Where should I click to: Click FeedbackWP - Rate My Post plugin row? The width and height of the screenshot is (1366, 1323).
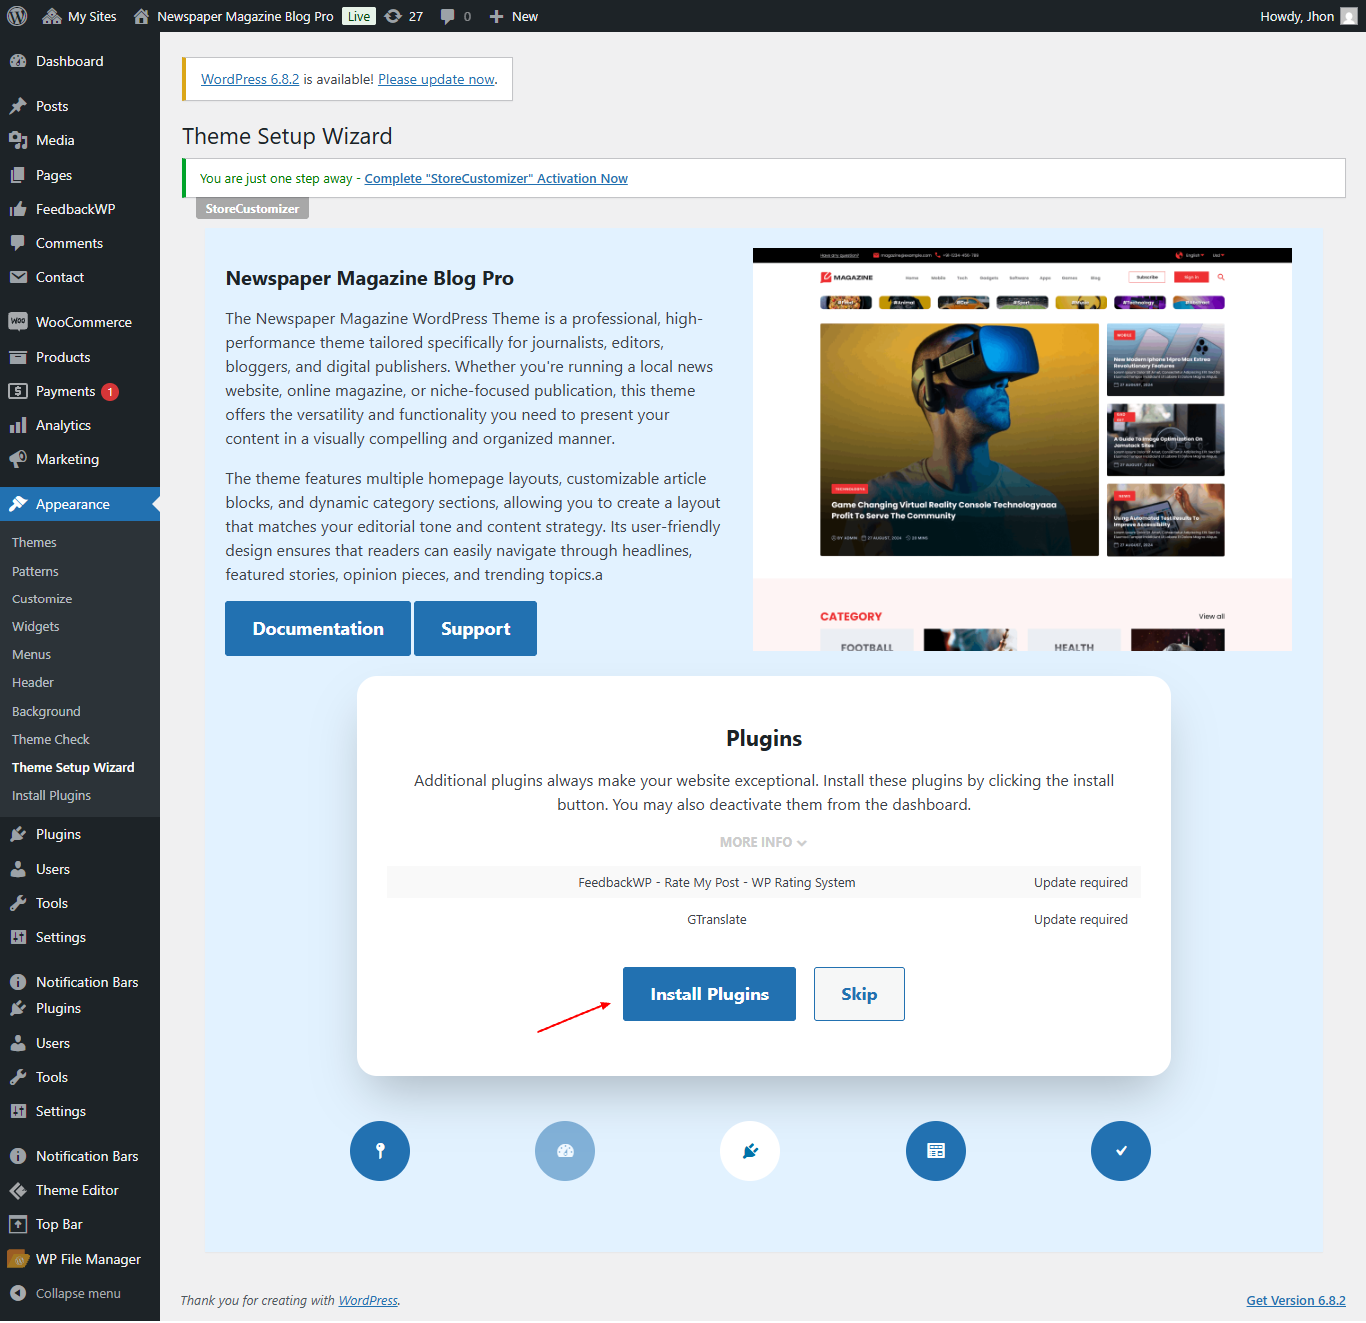(x=763, y=882)
